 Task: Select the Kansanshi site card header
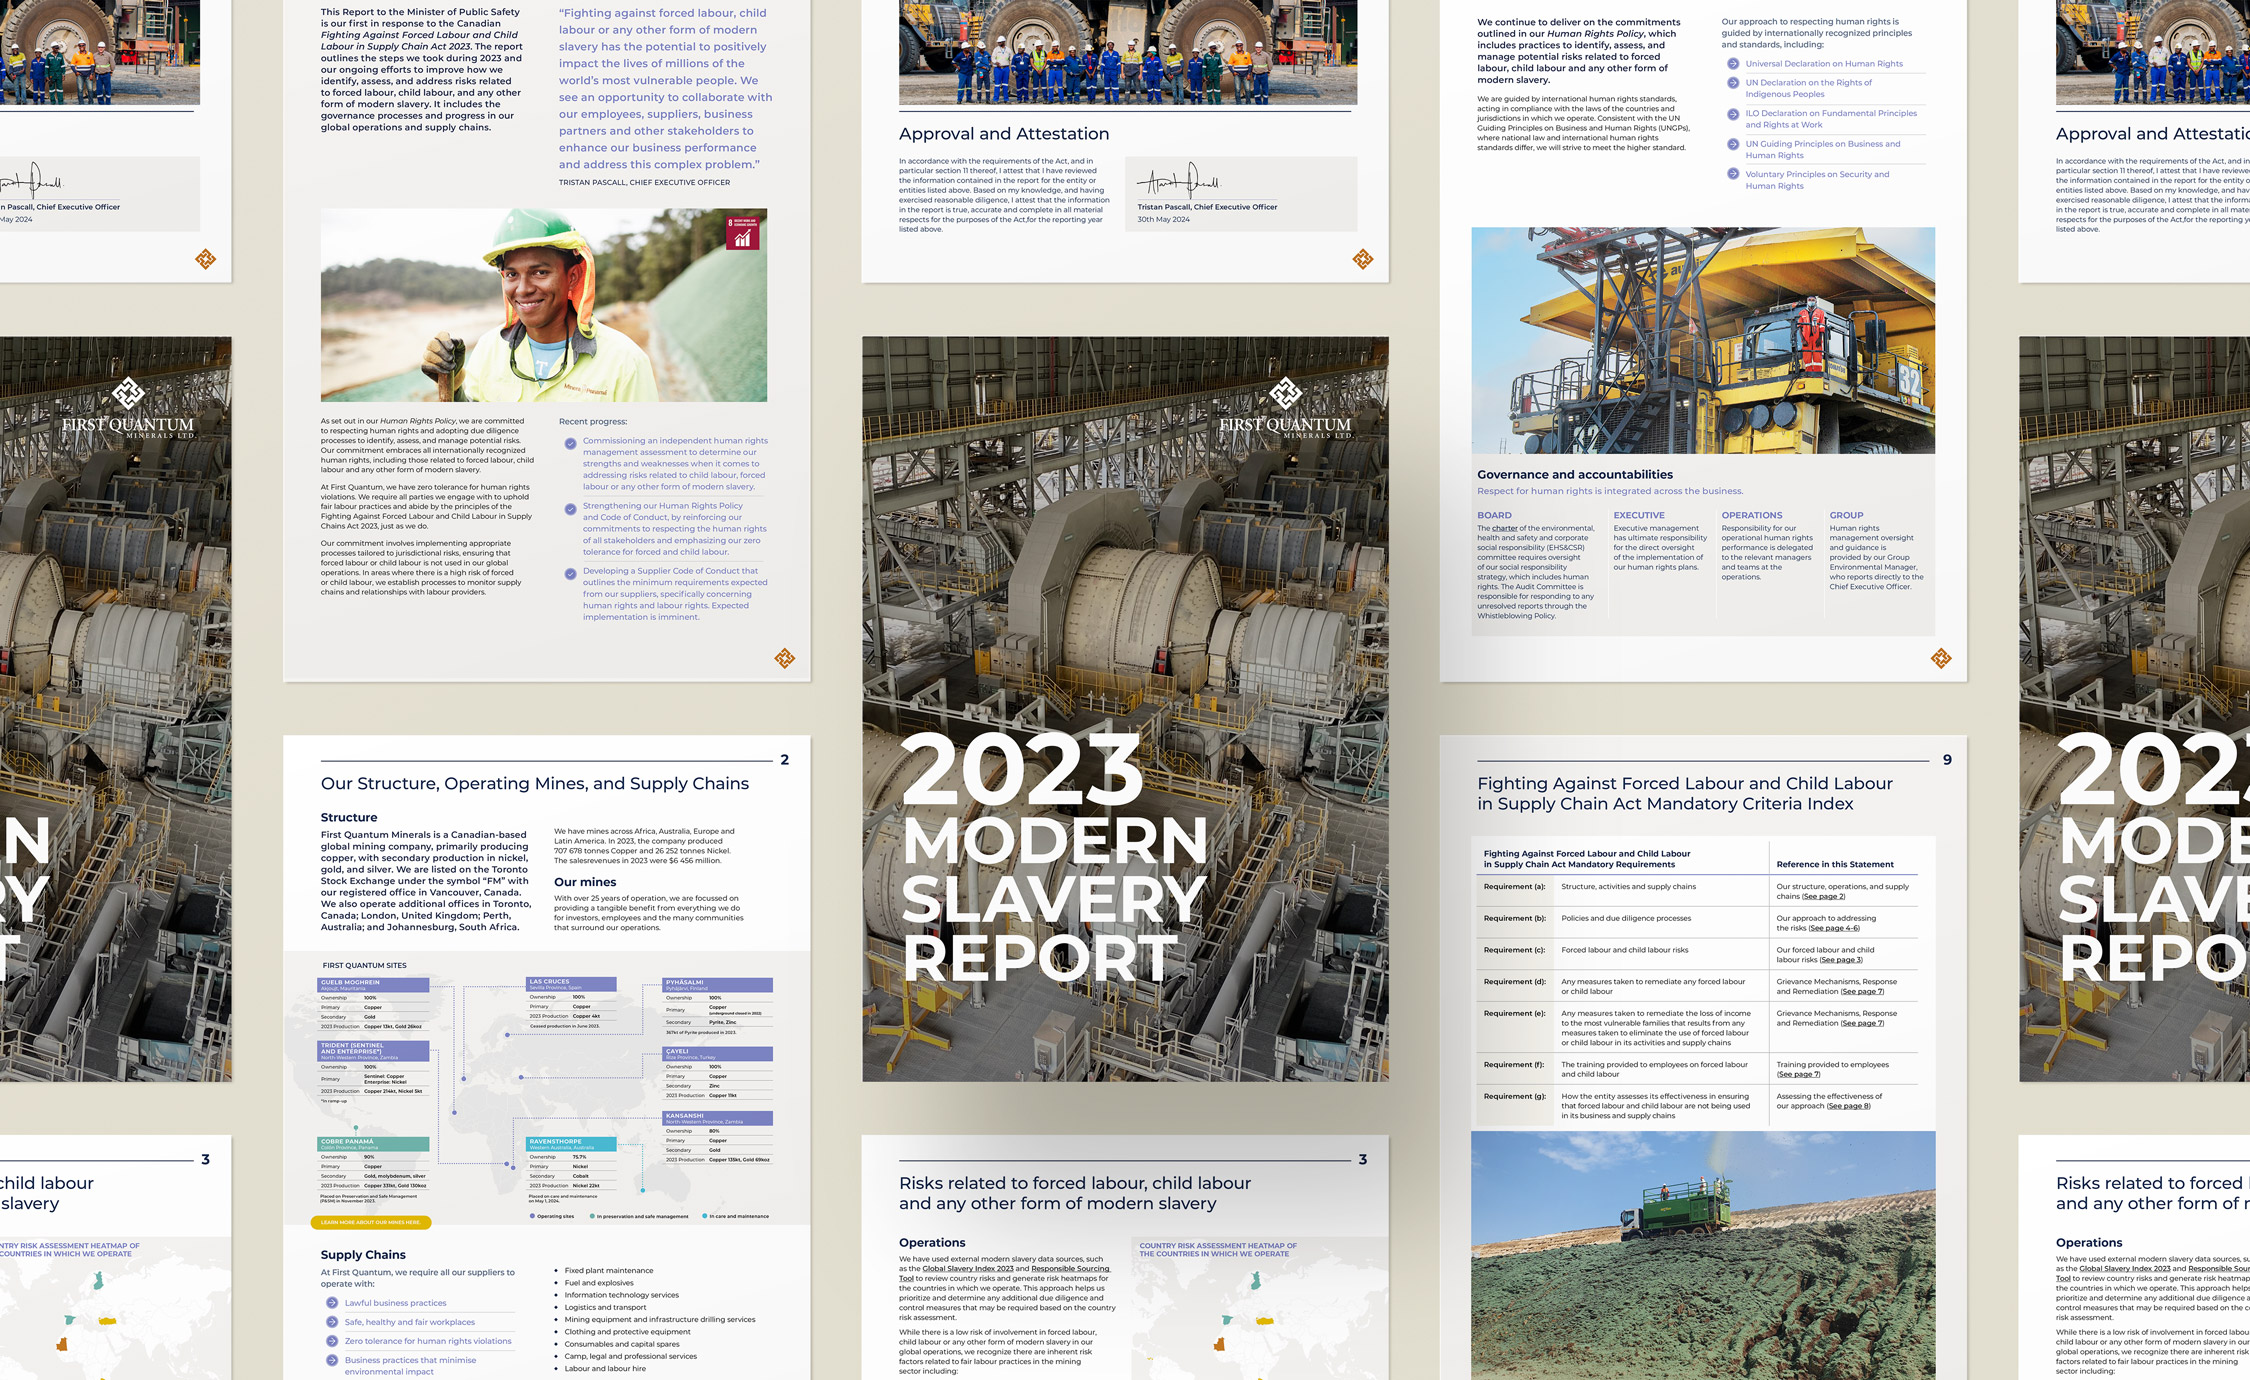[x=718, y=1118]
